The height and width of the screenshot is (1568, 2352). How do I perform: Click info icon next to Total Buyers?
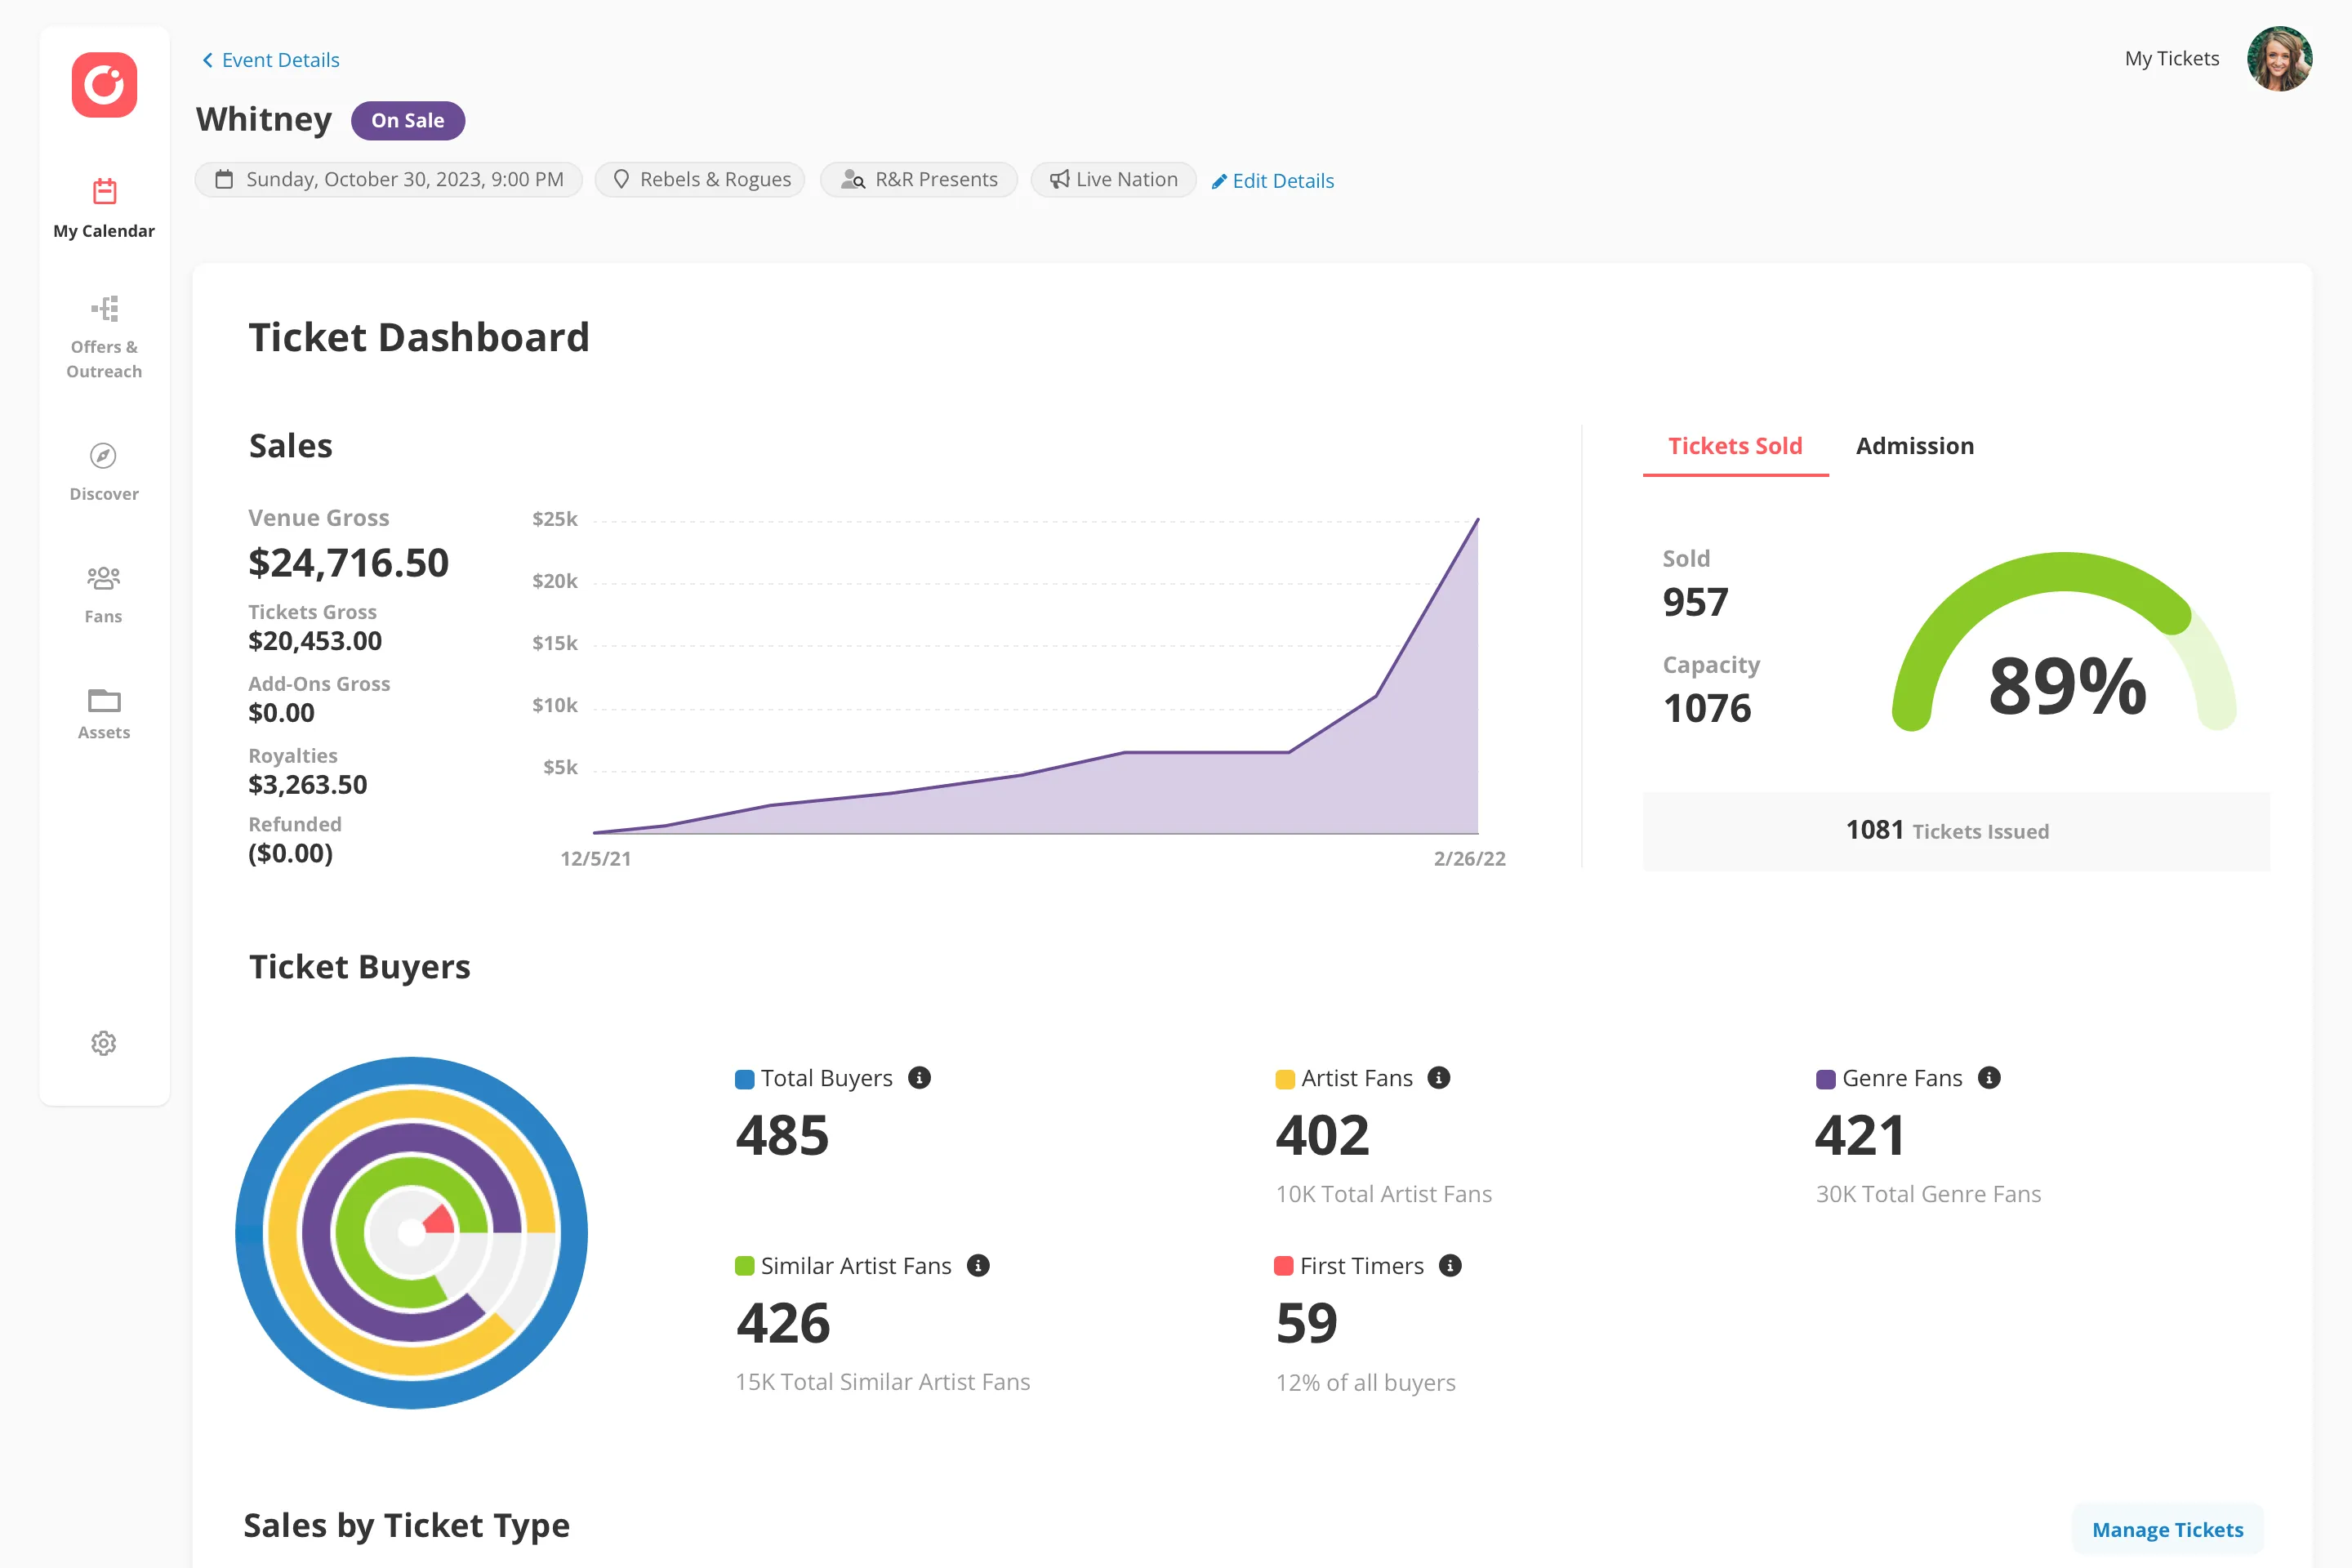point(919,1077)
